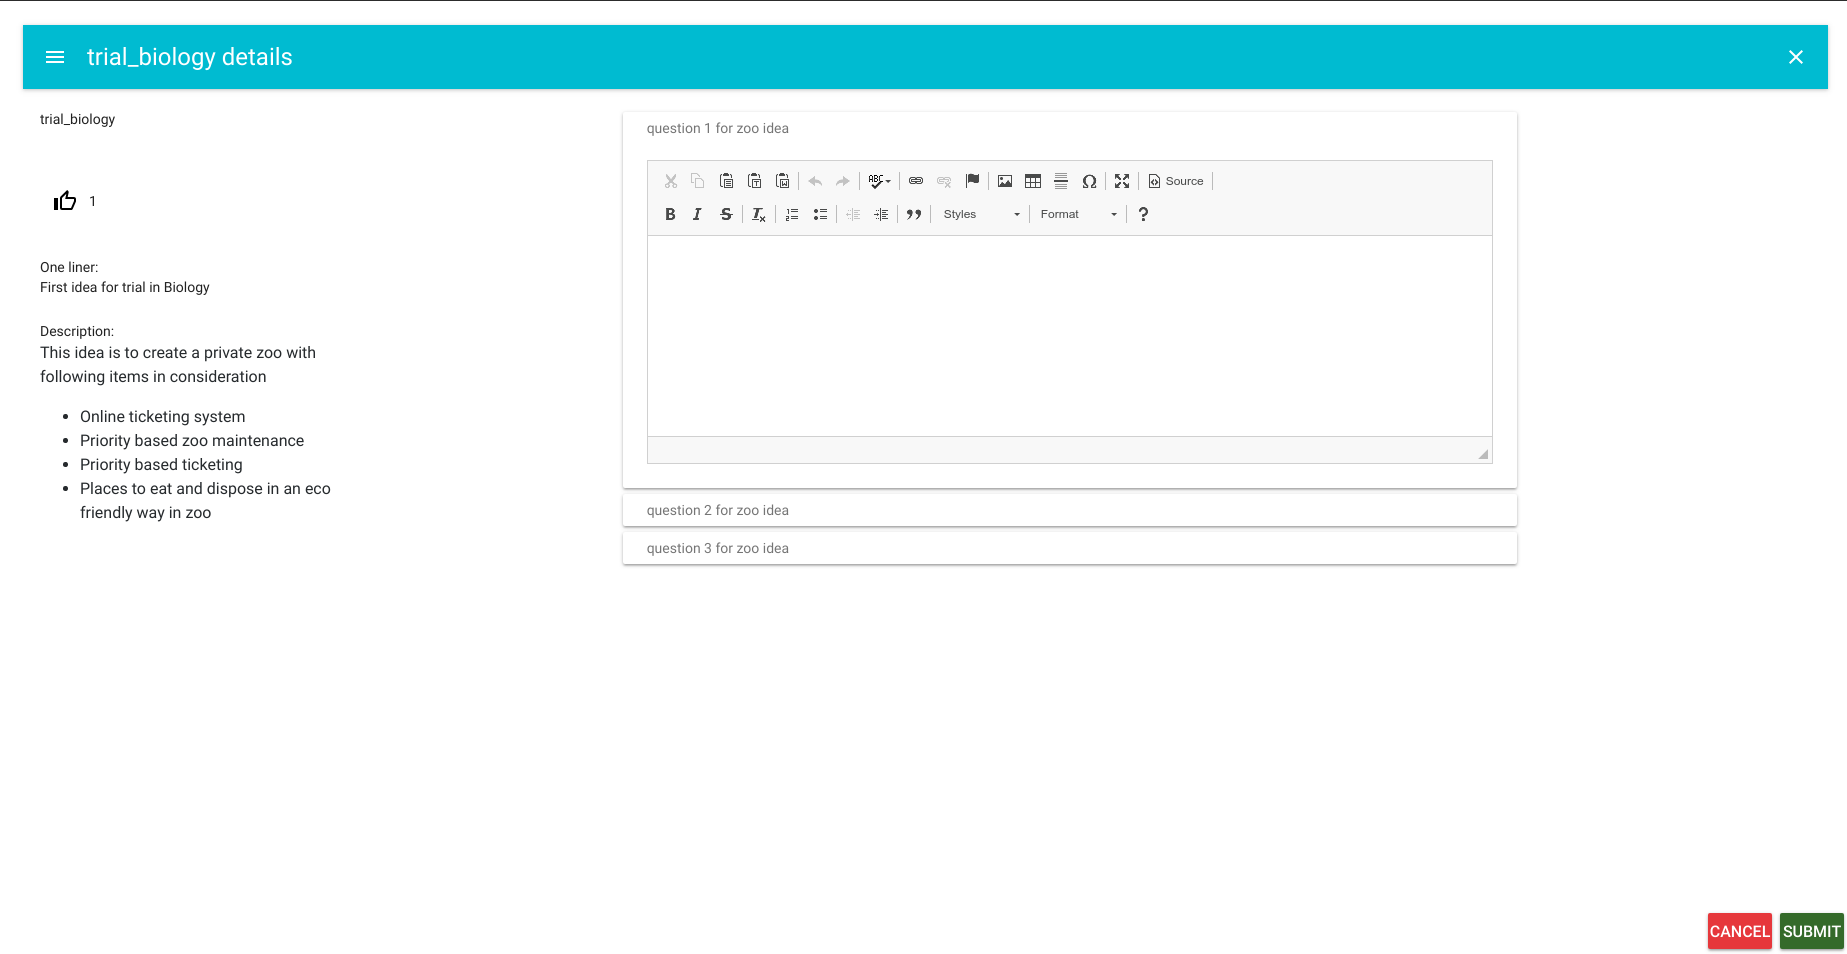Click the Copy icon in editor toolbar
The width and height of the screenshot is (1847, 954).
pos(698,181)
